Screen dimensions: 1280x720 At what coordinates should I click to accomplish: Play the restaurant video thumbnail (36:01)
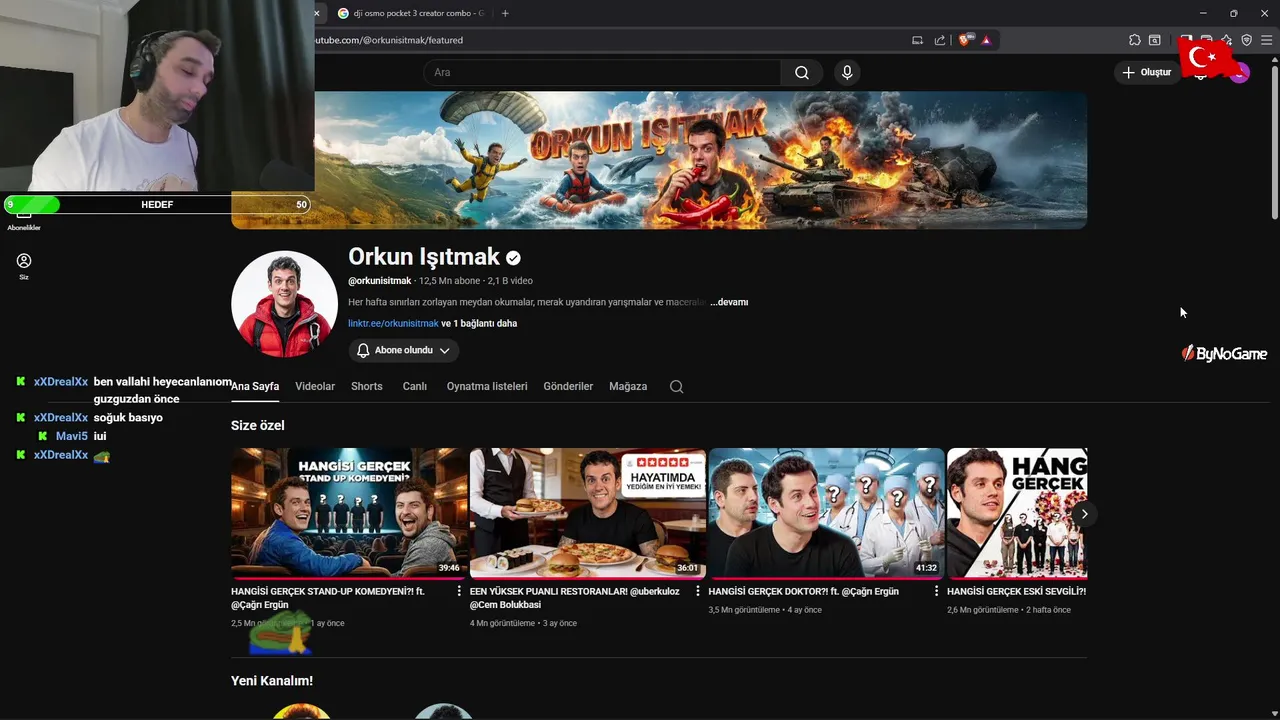tap(588, 513)
